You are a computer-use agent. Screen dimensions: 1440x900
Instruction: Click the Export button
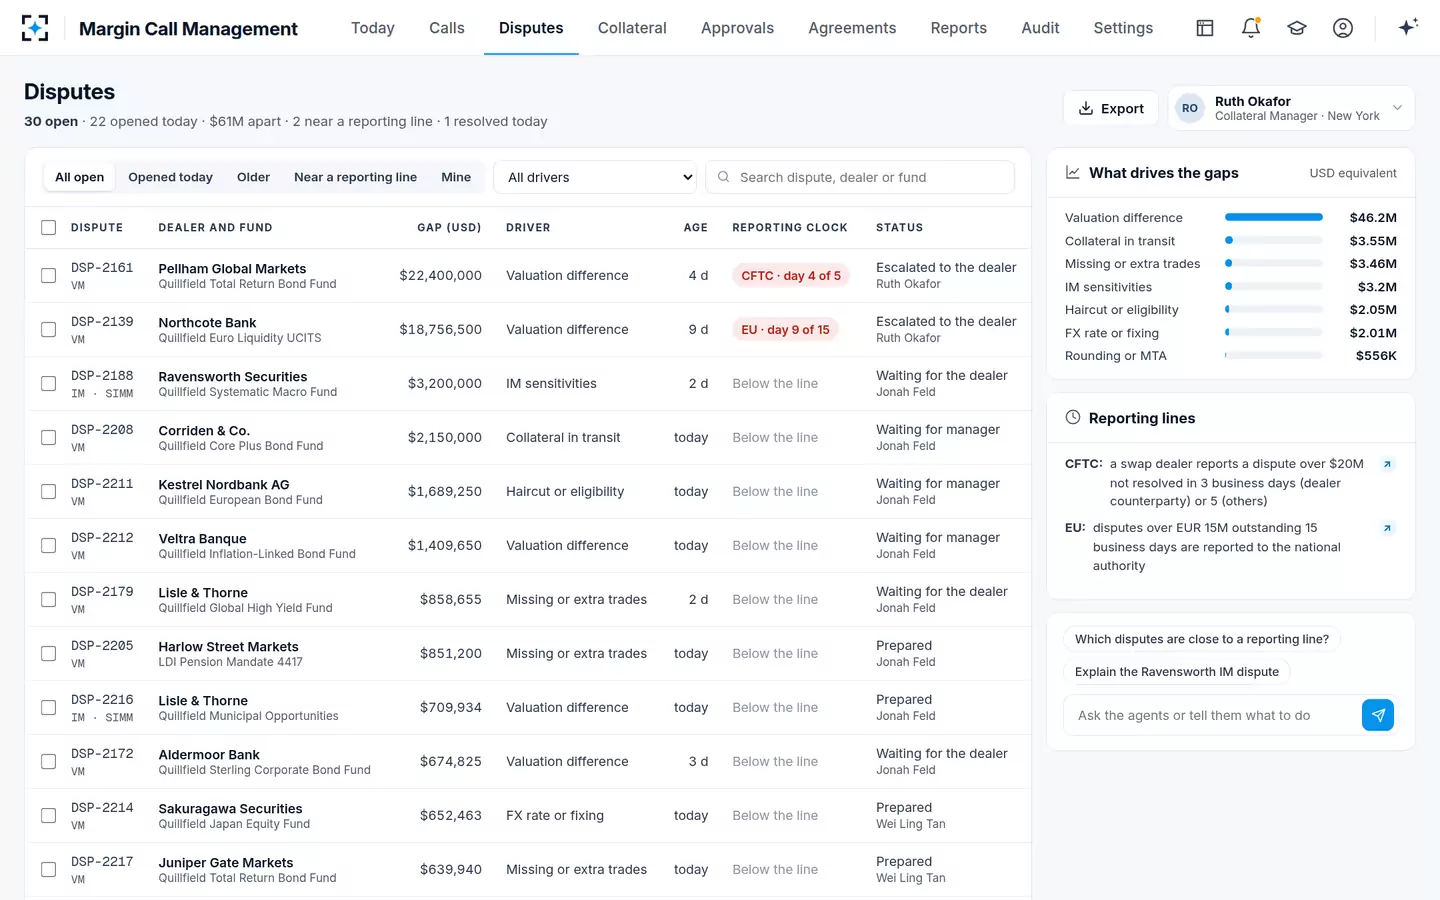(x=1111, y=108)
